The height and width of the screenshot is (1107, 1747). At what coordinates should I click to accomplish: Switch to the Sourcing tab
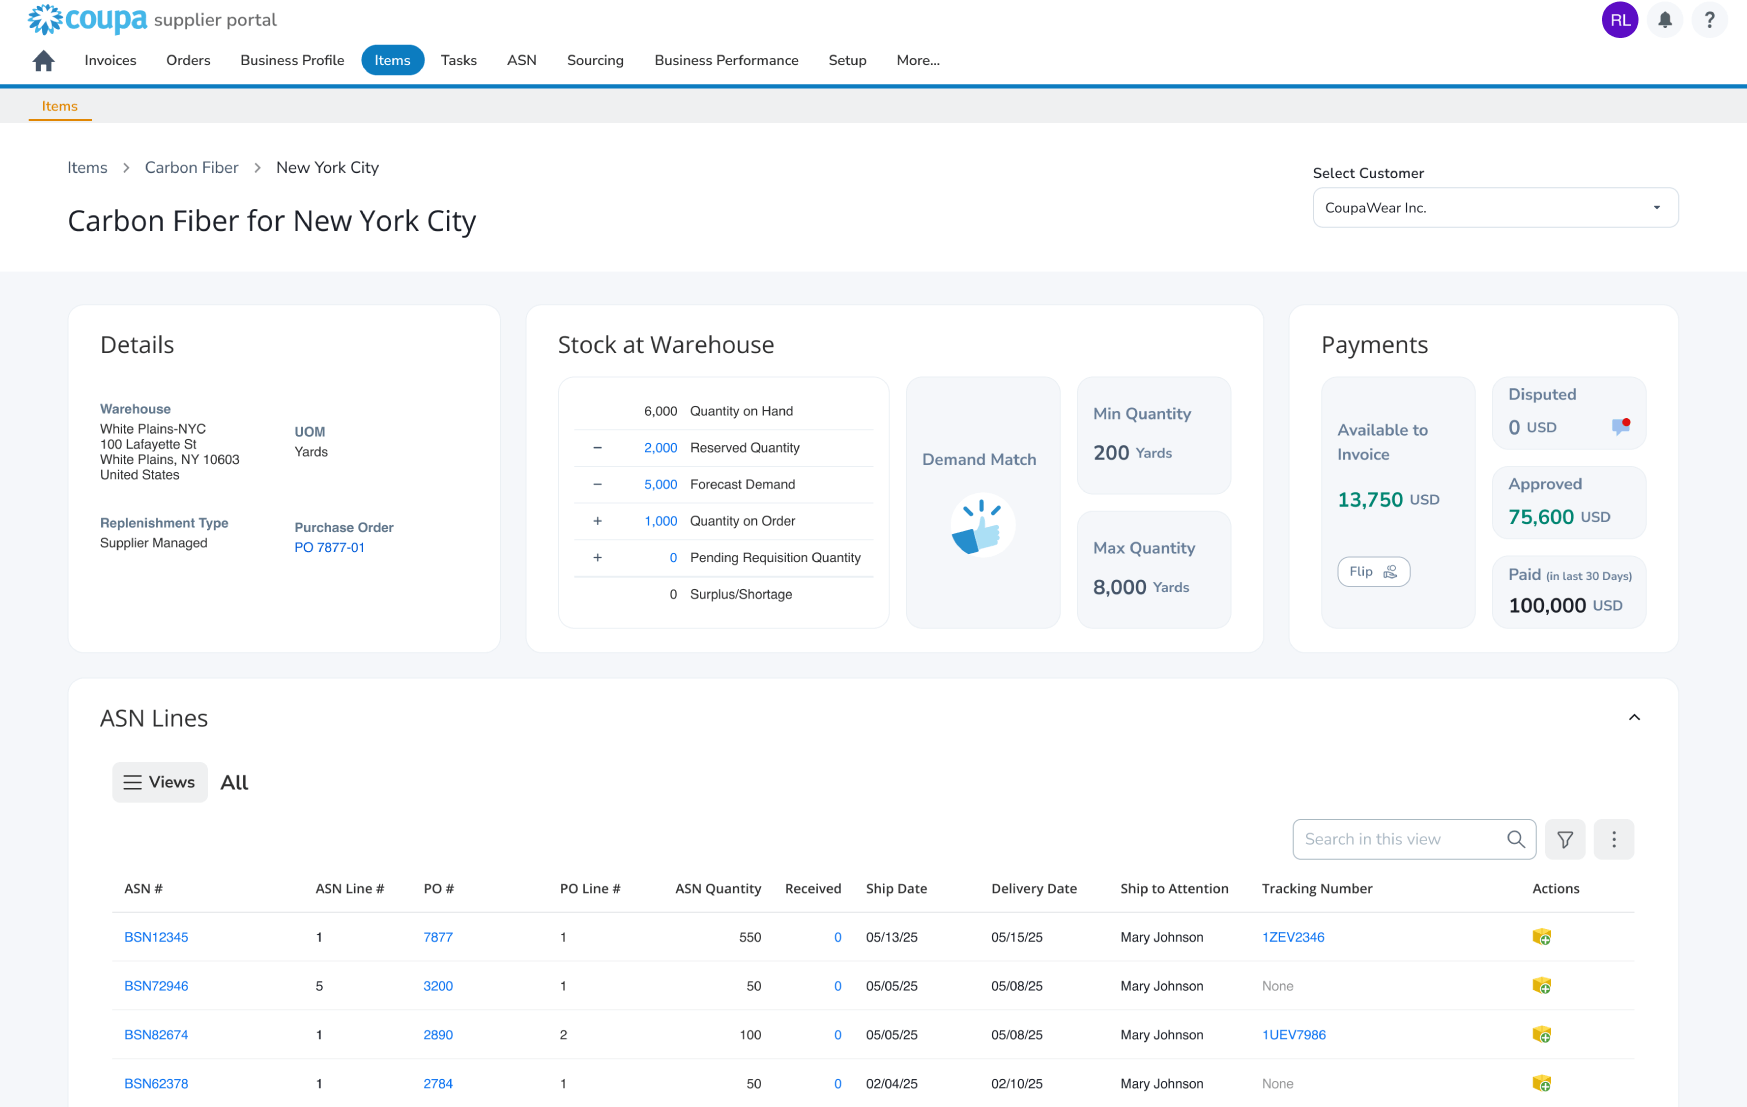[x=595, y=61]
